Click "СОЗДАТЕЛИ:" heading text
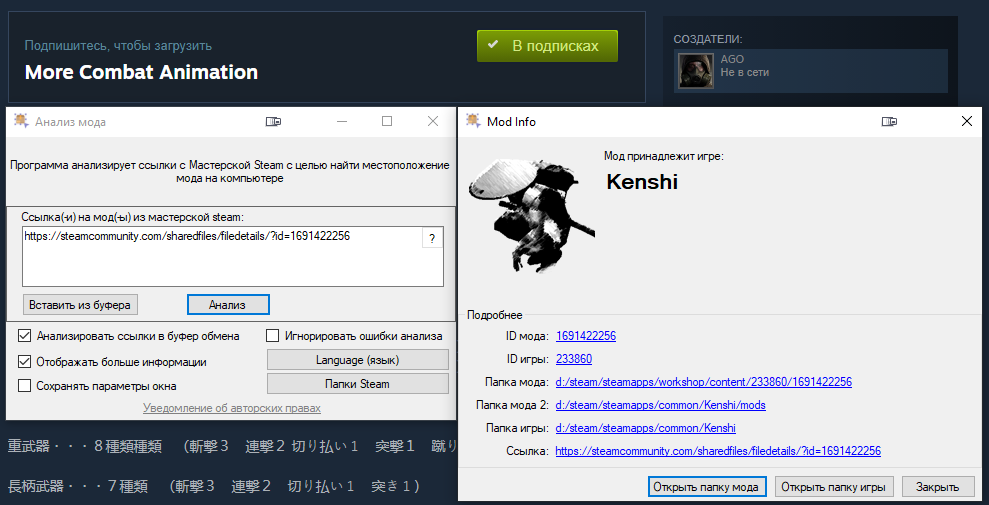The width and height of the screenshot is (989, 505). click(708, 39)
